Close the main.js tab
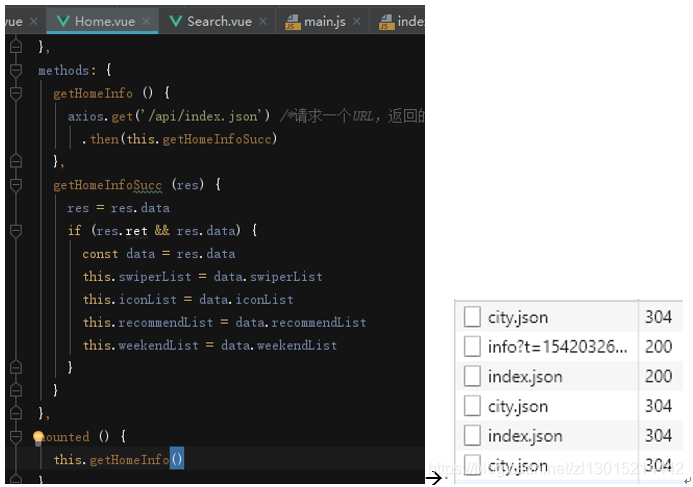 (x=357, y=21)
